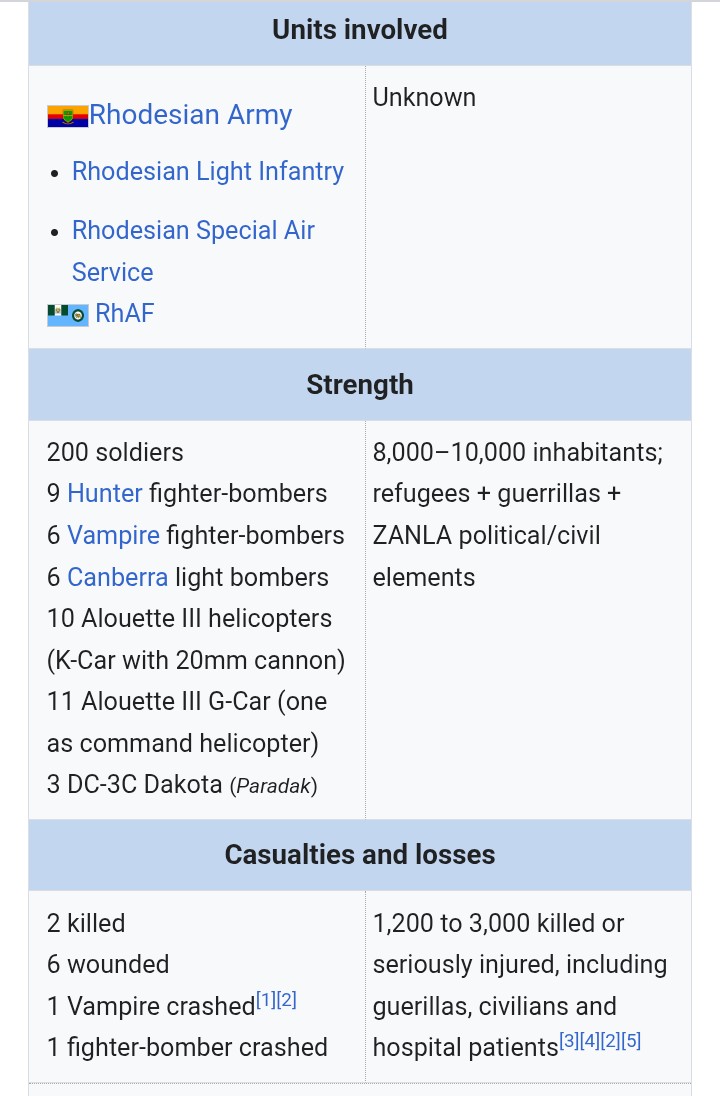Click the Casualties and losses header

point(359,854)
